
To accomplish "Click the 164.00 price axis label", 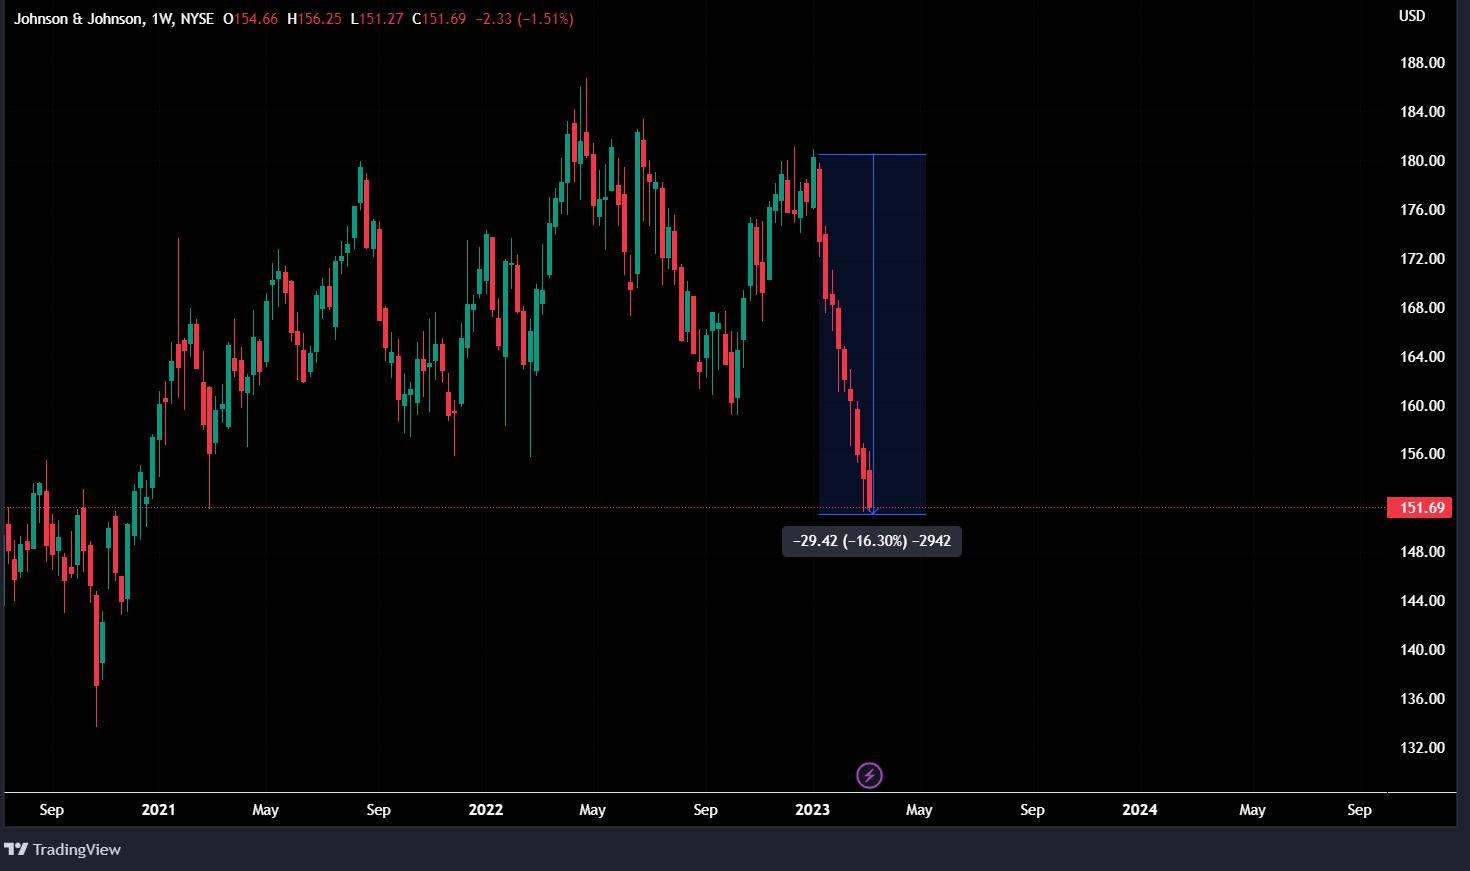I will pyautogui.click(x=1422, y=357).
